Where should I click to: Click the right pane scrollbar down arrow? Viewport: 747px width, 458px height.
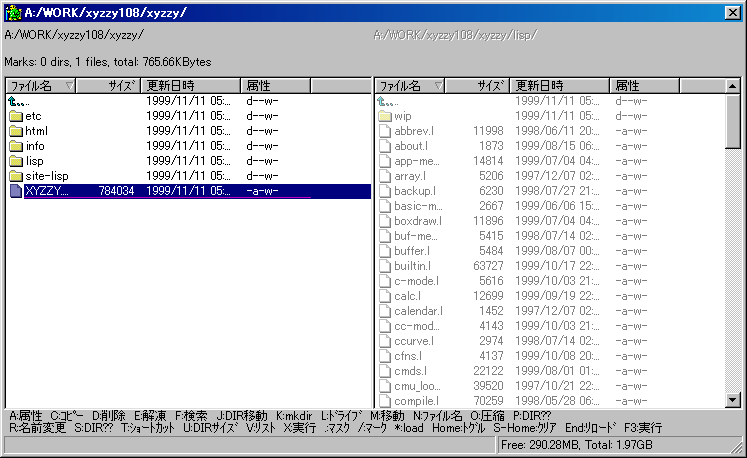click(732, 400)
